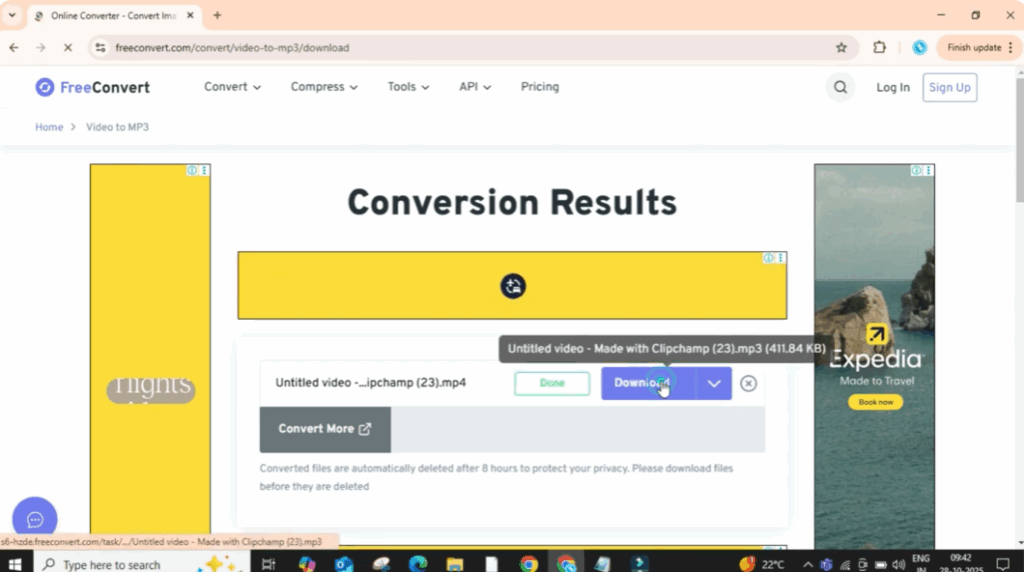Viewport: 1024px width, 572px height.
Task: Open the Compress dropdown menu
Action: [x=324, y=87]
